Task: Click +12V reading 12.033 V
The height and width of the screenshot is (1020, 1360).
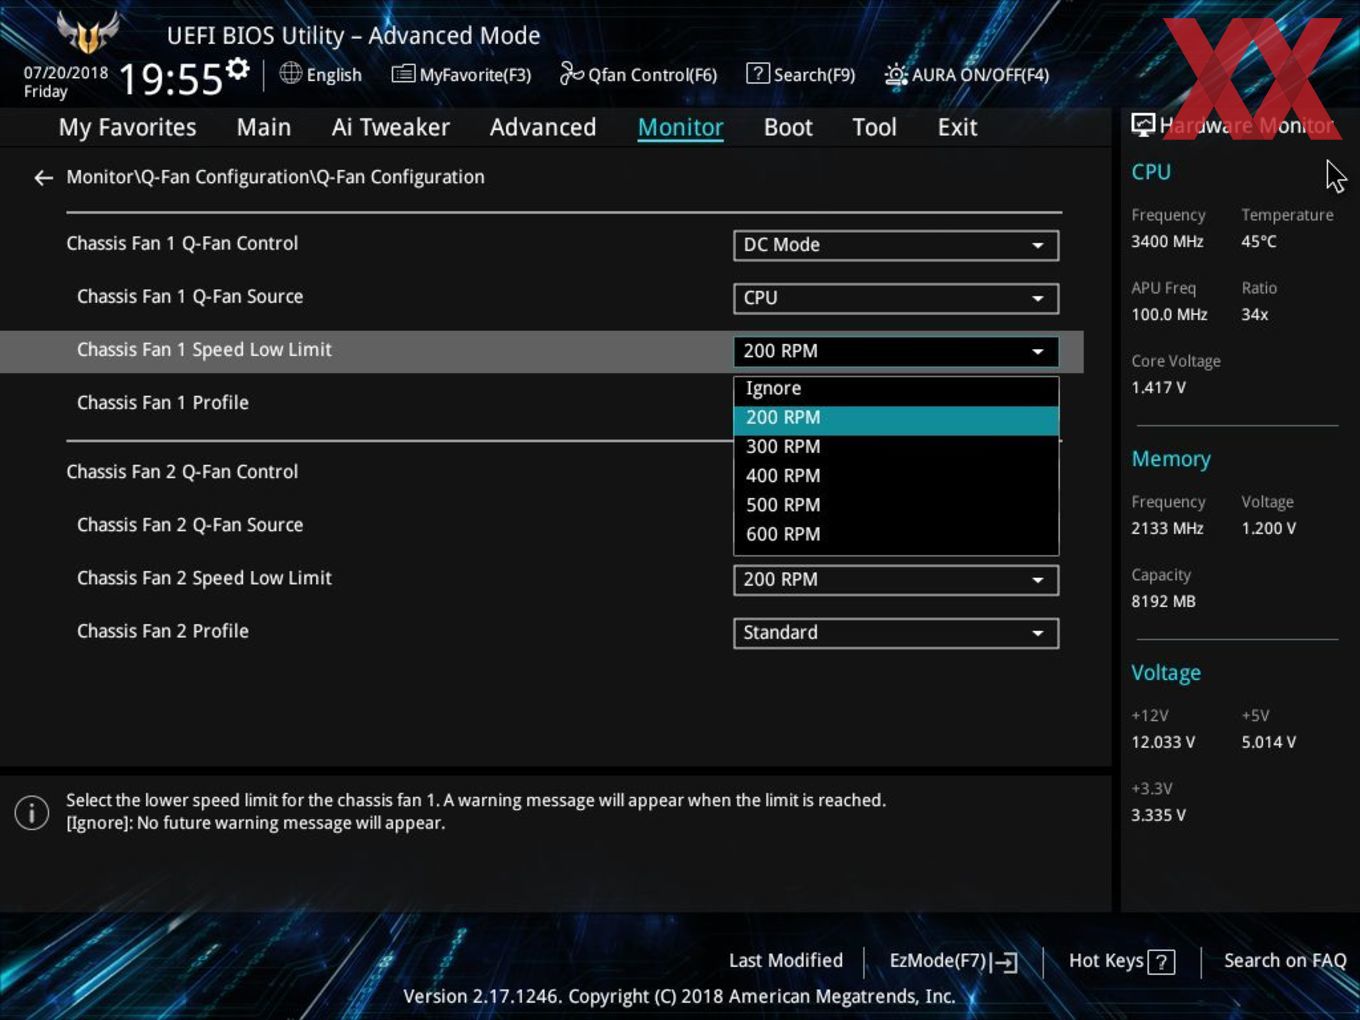Action: click(1163, 743)
